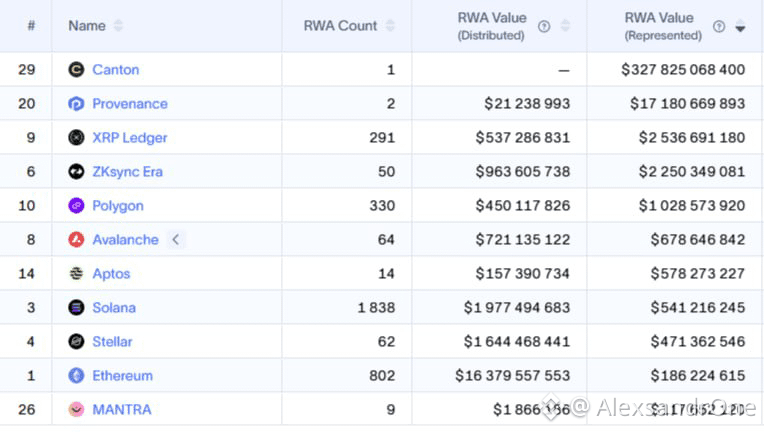
Task: Click the Avalanche logo icon
Action: point(76,240)
